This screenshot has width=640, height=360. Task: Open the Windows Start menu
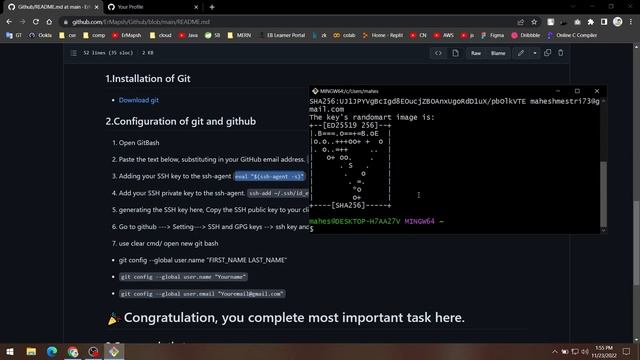pyautogui.click(x=10, y=351)
